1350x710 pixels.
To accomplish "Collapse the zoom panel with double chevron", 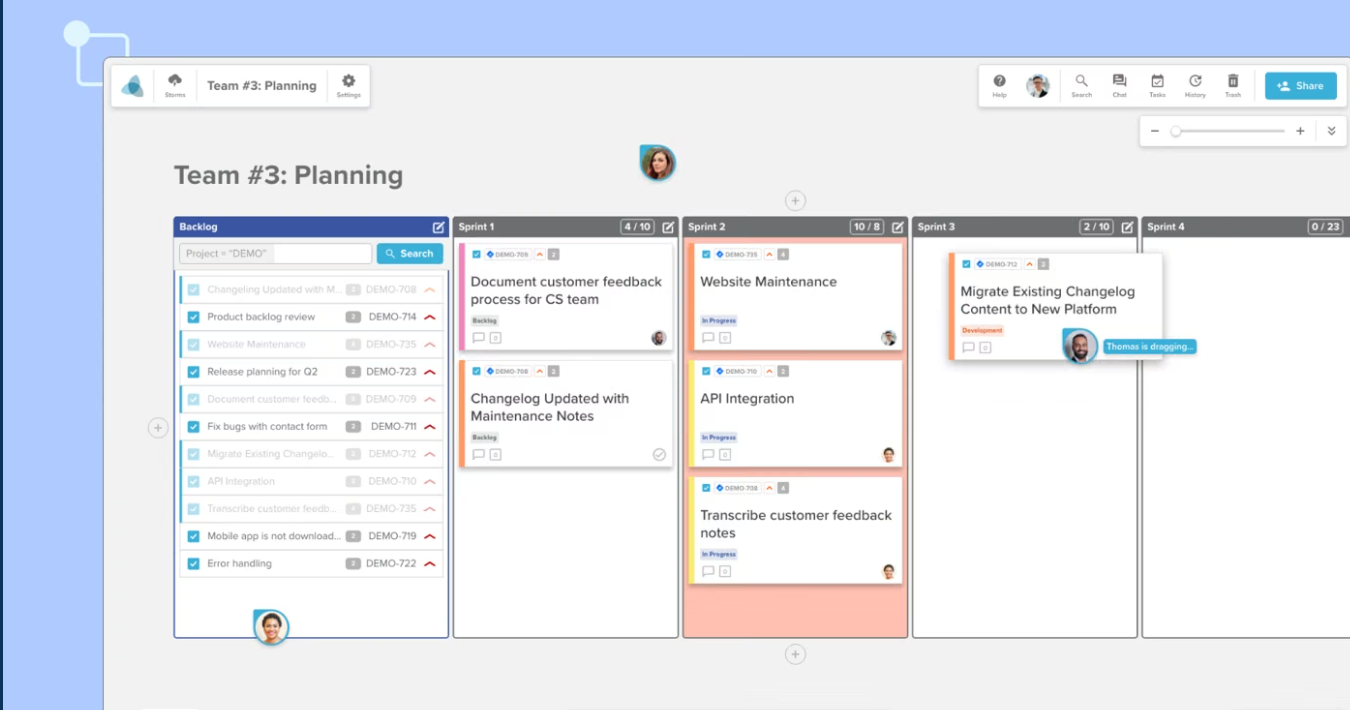I will tap(1331, 131).
